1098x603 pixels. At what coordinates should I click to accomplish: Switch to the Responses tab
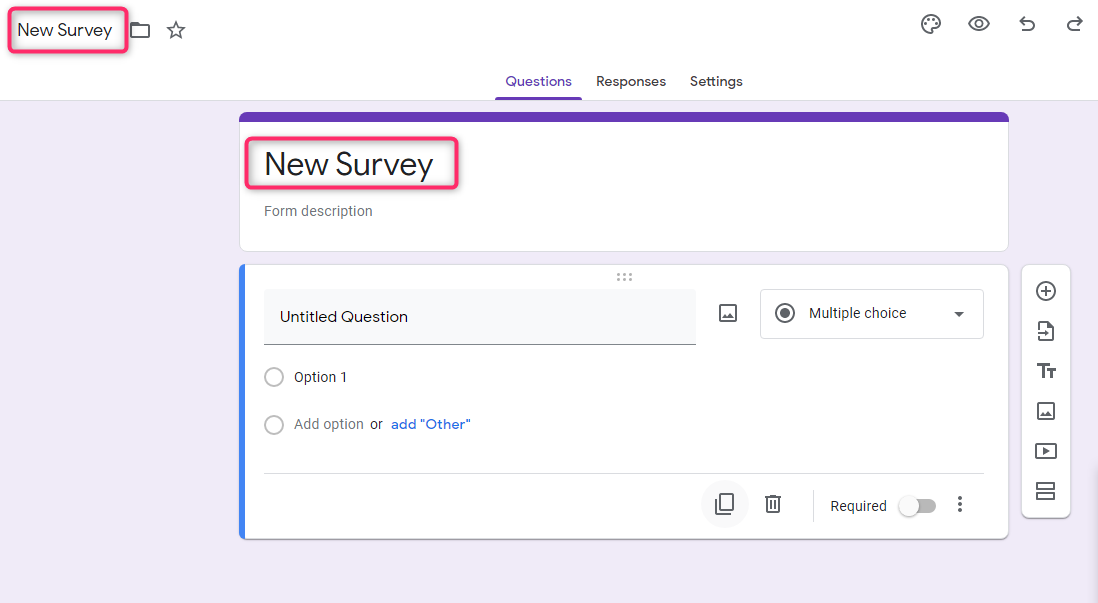pos(631,81)
